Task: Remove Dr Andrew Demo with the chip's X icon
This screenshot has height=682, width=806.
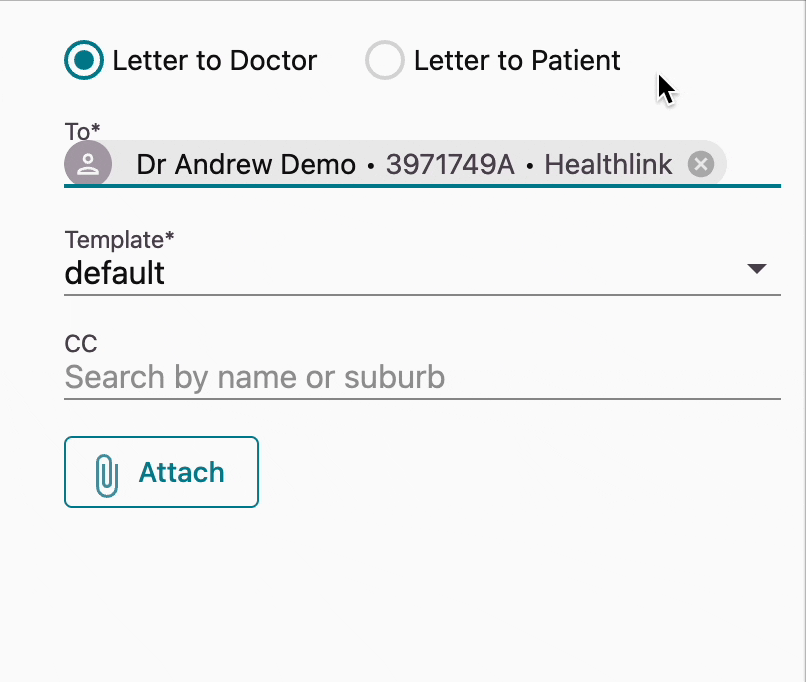Action: pos(701,164)
